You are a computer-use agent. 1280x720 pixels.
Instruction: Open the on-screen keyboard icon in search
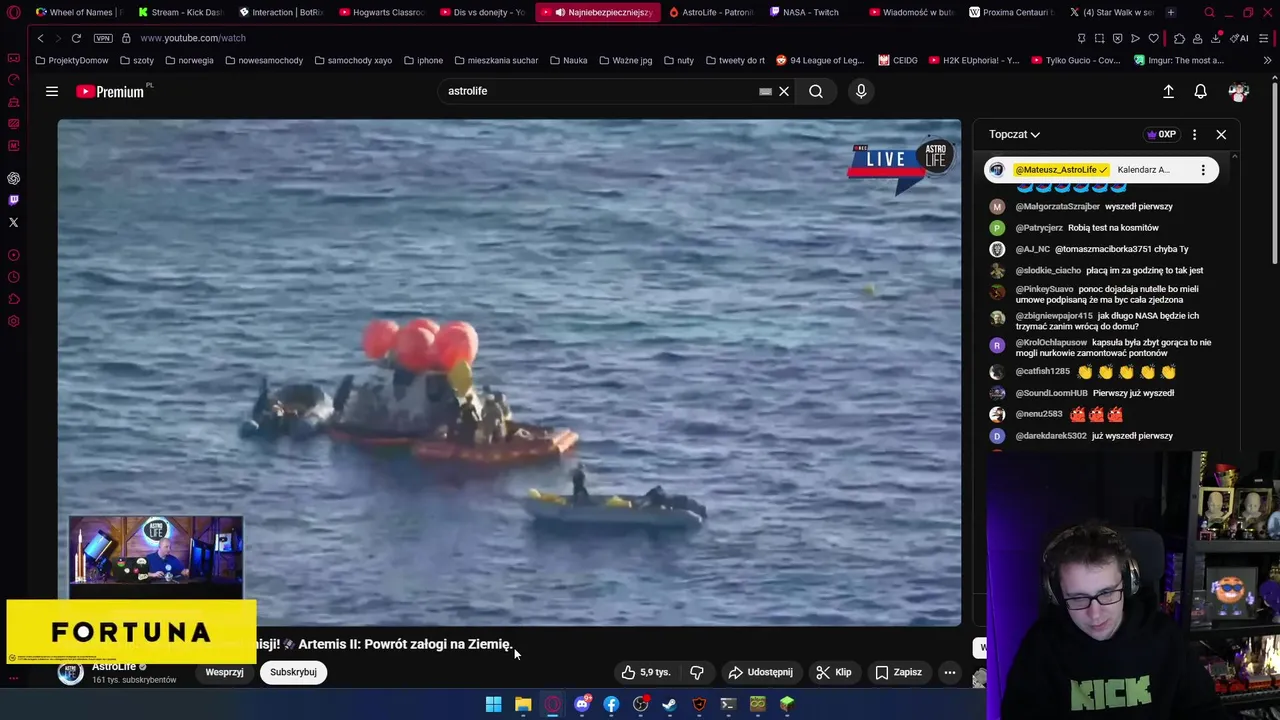765,91
